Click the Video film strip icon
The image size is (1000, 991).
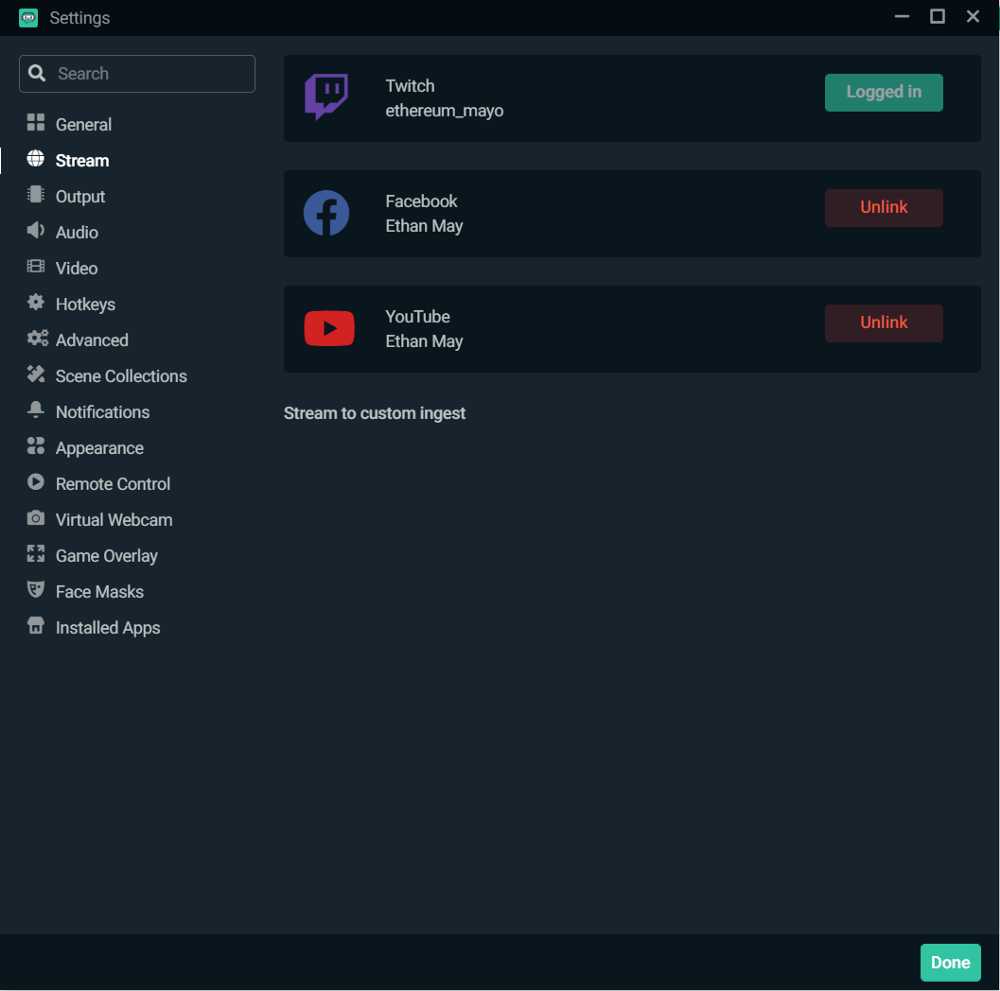click(36, 267)
